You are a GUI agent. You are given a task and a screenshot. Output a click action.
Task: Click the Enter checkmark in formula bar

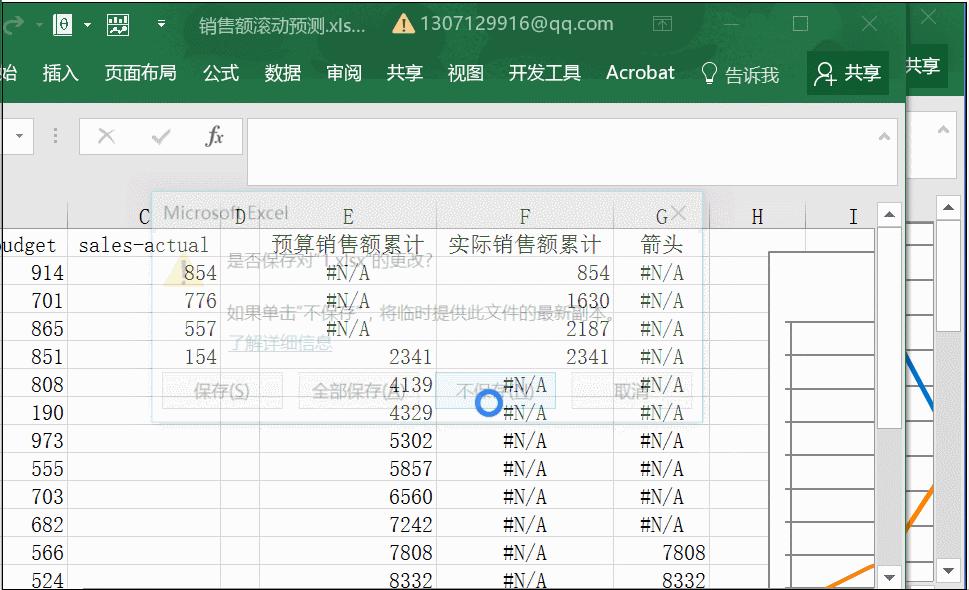(x=157, y=135)
